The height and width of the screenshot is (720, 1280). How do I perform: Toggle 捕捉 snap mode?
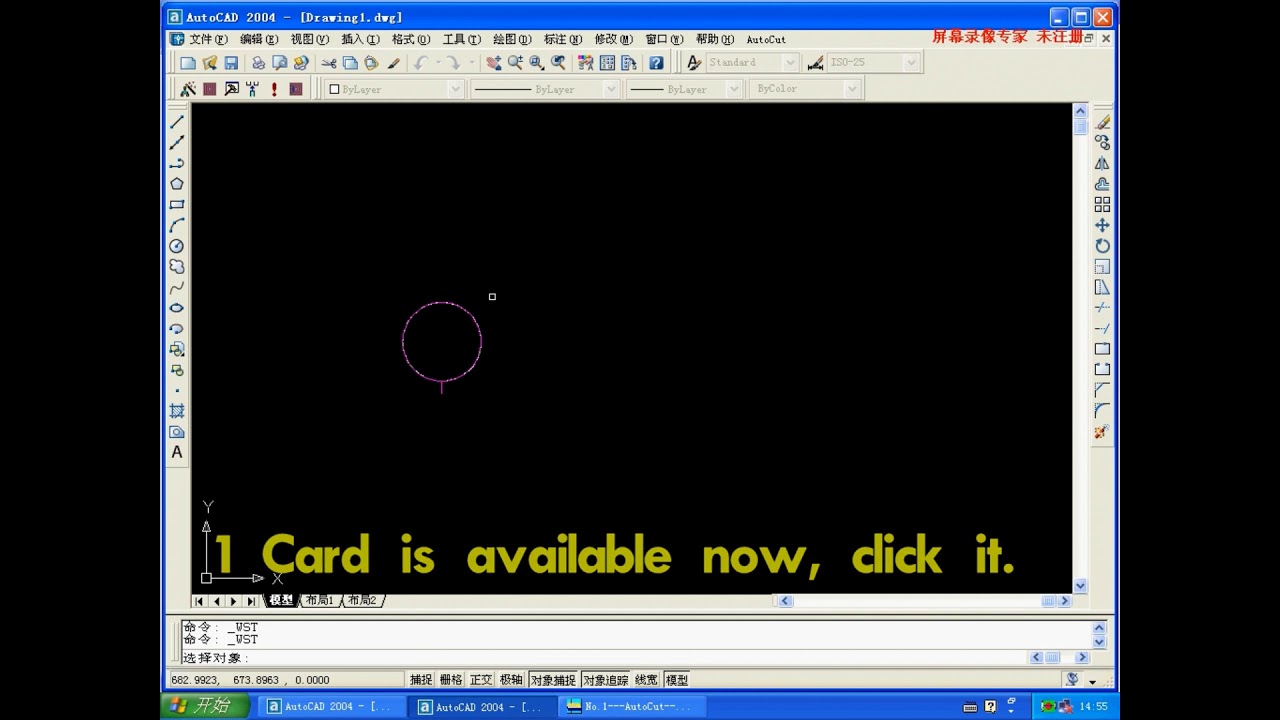[x=421, y=680]
